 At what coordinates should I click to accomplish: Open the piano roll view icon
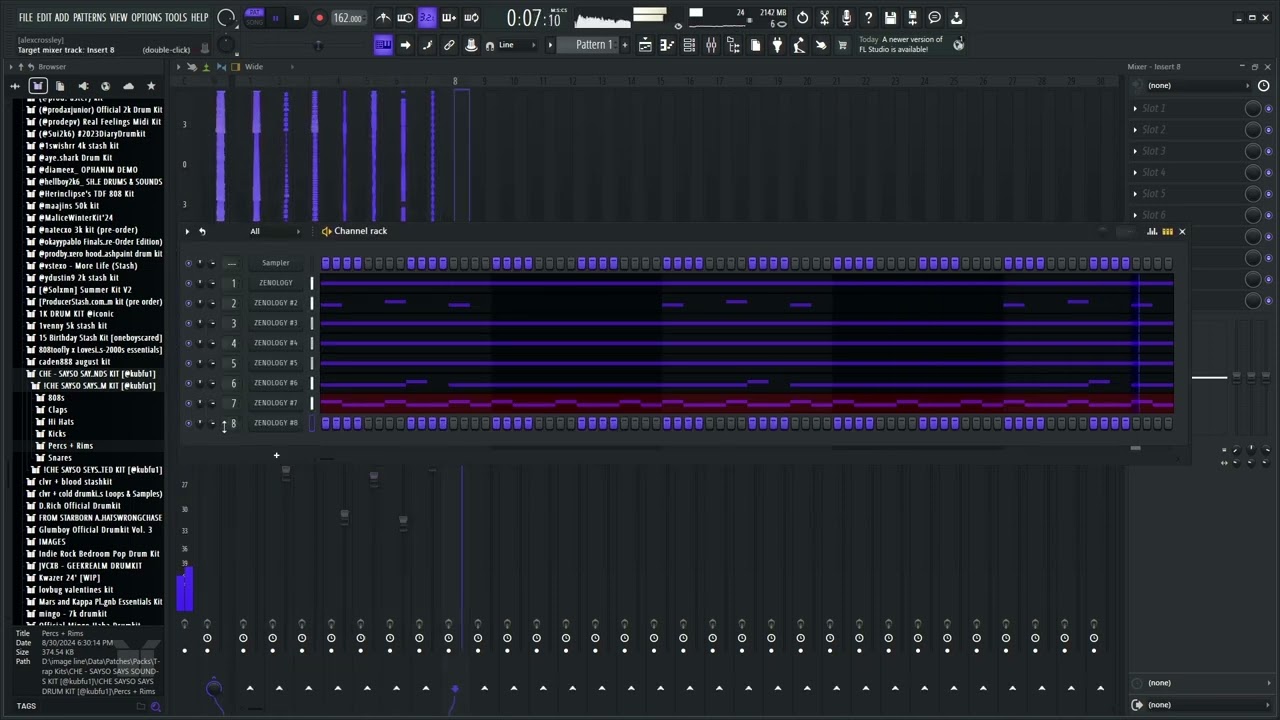[x=667, y=45]
